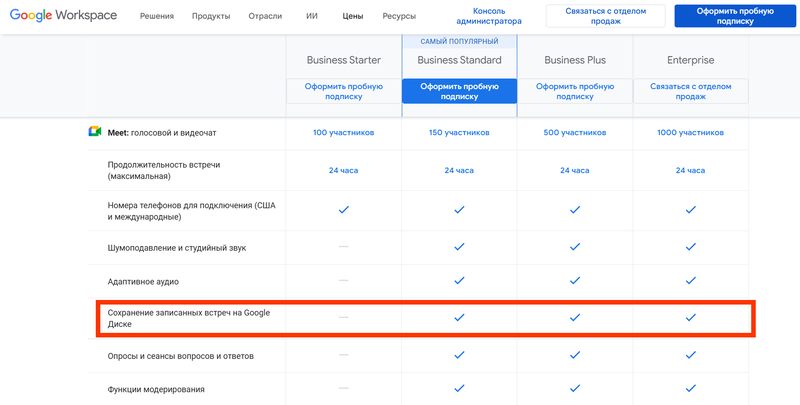Click the Meet camera icon

coord(94,132)
